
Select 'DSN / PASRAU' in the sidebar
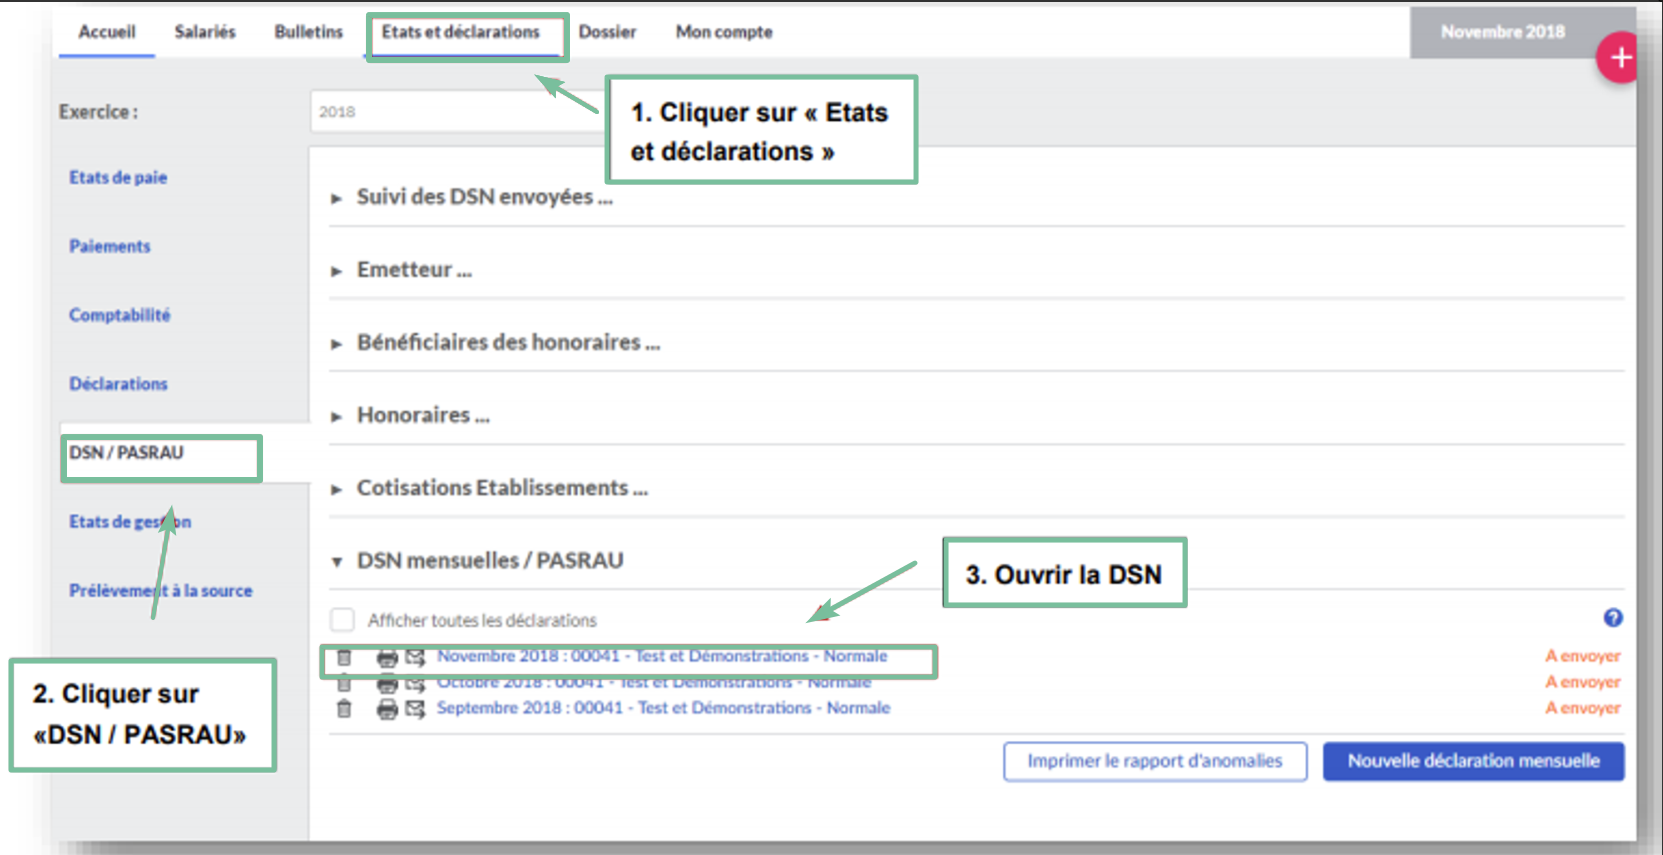[x=127, y=453]
